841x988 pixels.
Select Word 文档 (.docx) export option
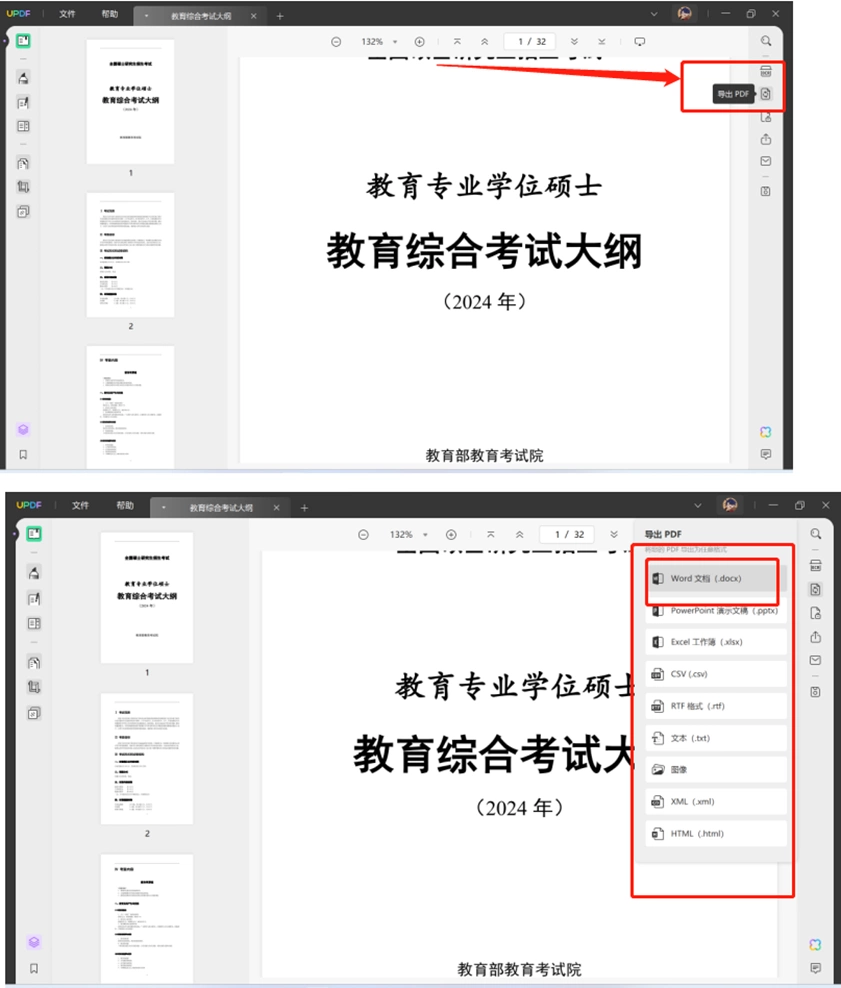tap(712, 578)
